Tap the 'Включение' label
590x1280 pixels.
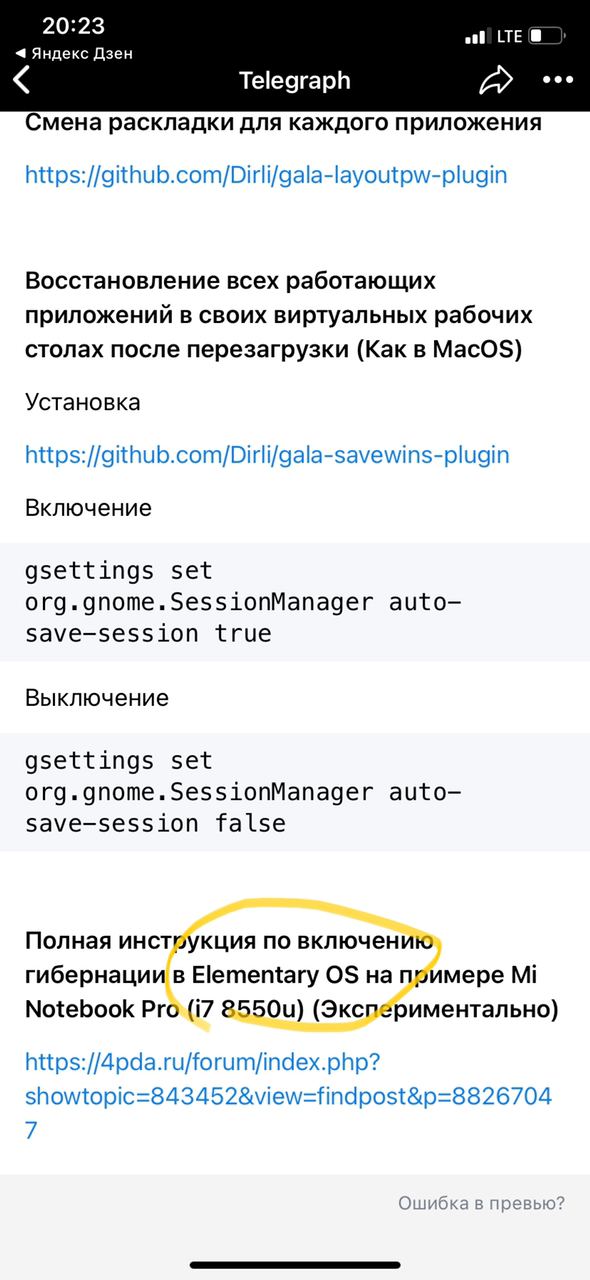[88, 507]
